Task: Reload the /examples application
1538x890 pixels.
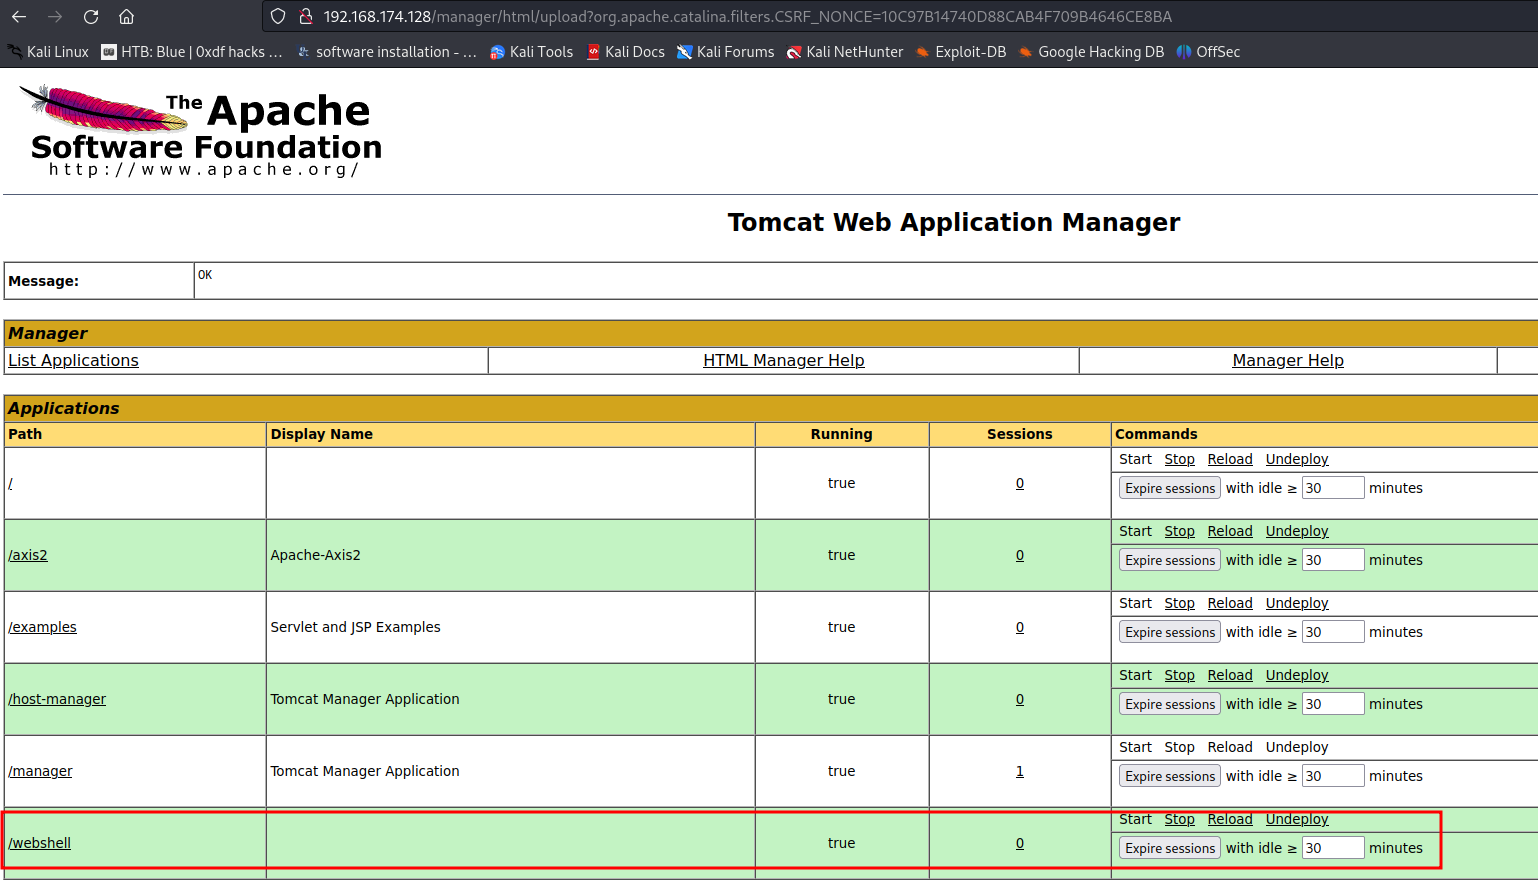Action: pos(1230,603)
